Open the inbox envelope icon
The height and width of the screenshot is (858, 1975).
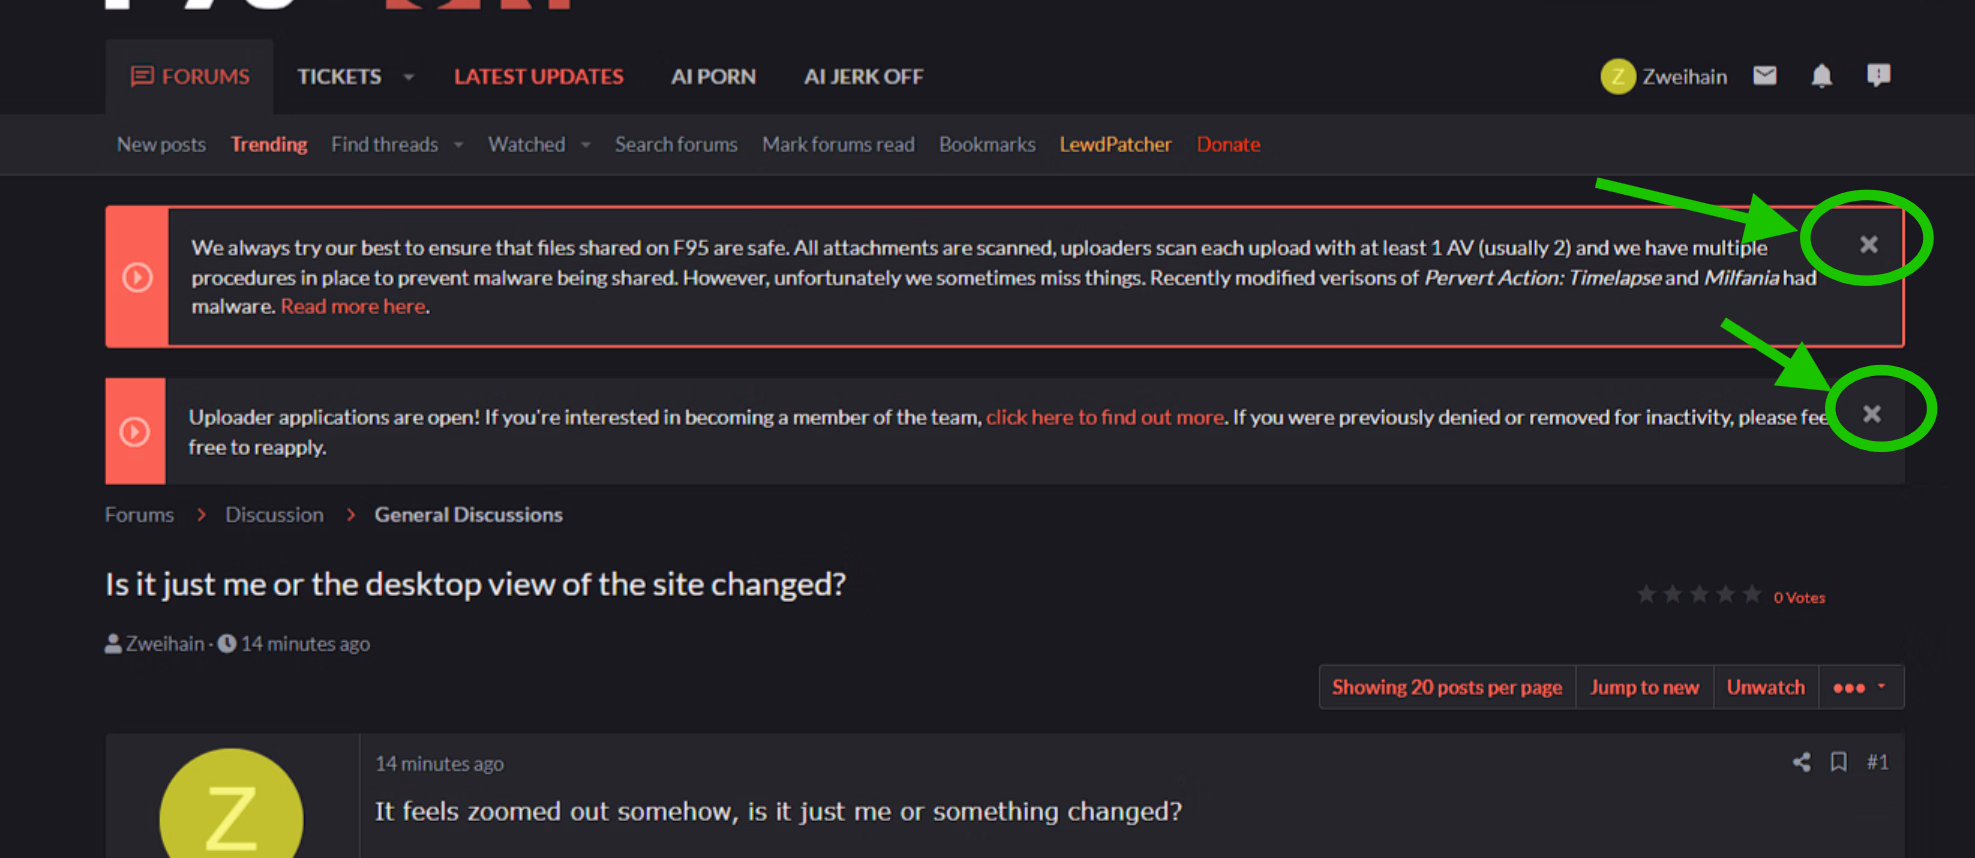pos(1765,76)
